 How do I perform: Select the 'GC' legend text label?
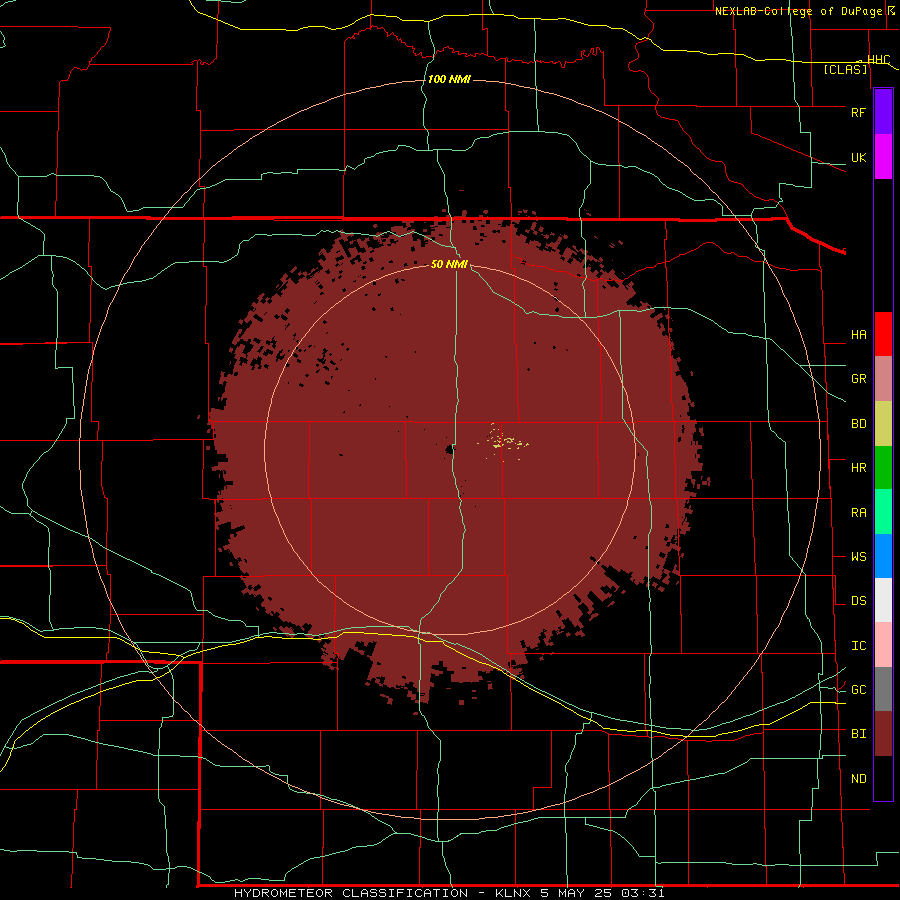(858, 690)
